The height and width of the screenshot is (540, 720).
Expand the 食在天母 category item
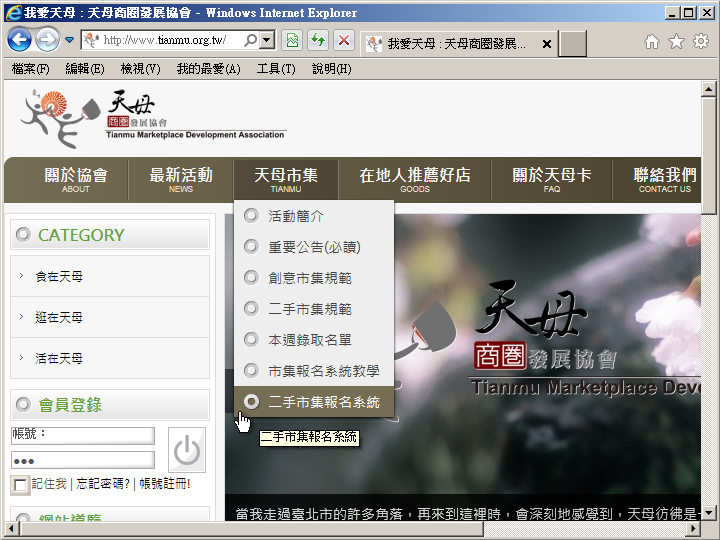pyautogui.click(x=59, y=276)
